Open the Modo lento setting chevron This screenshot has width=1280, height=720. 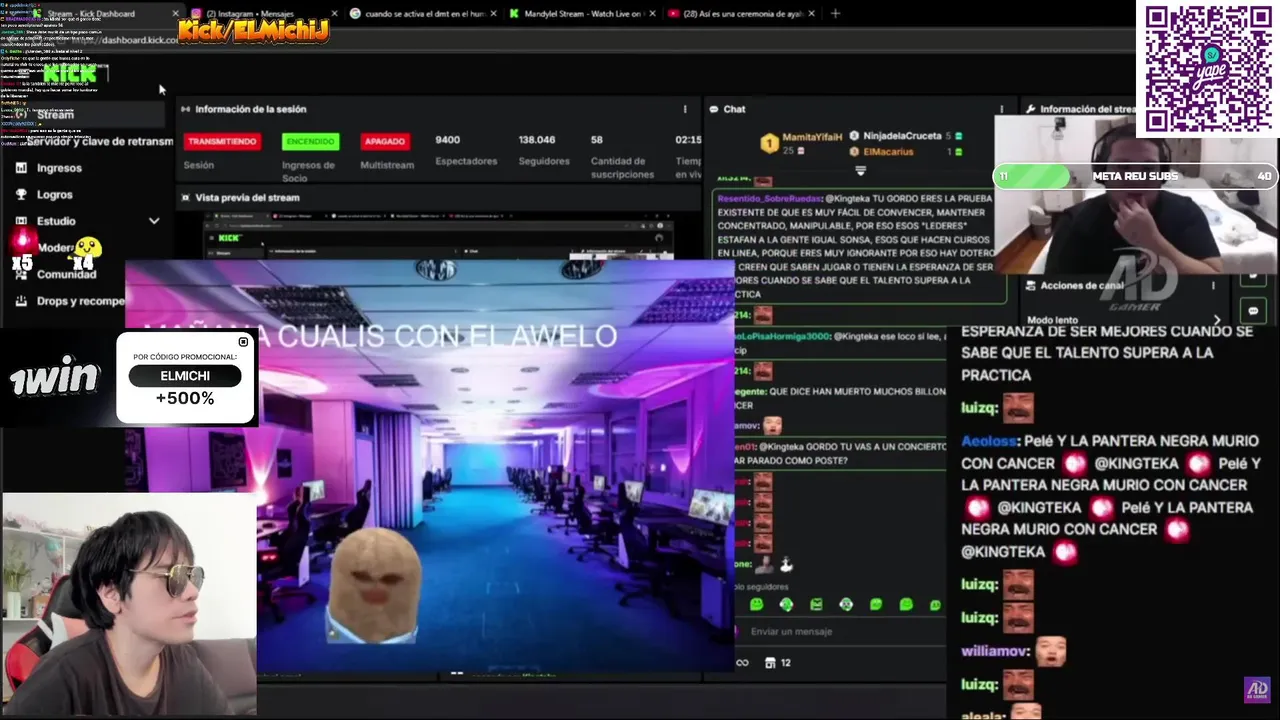point(1217,320)
